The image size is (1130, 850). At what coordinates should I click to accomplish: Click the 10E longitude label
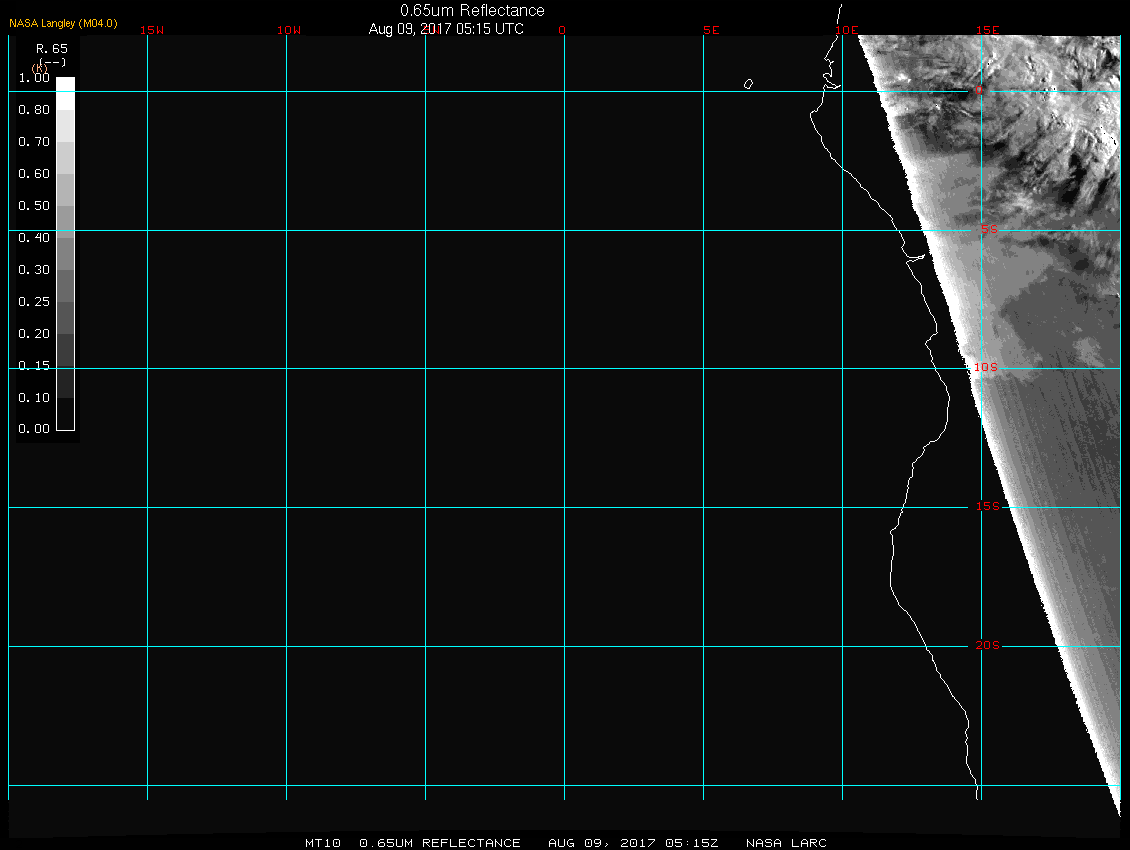[847, 30]
